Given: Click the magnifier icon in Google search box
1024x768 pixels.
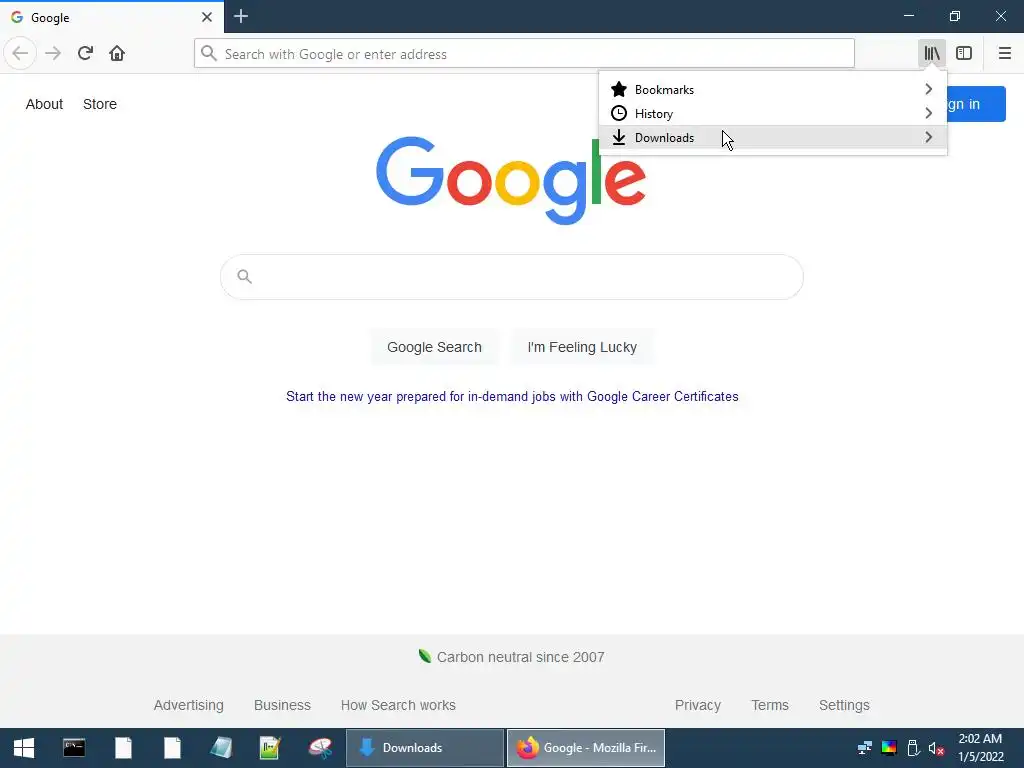Looking at the screenshot, I should [244, 277].
